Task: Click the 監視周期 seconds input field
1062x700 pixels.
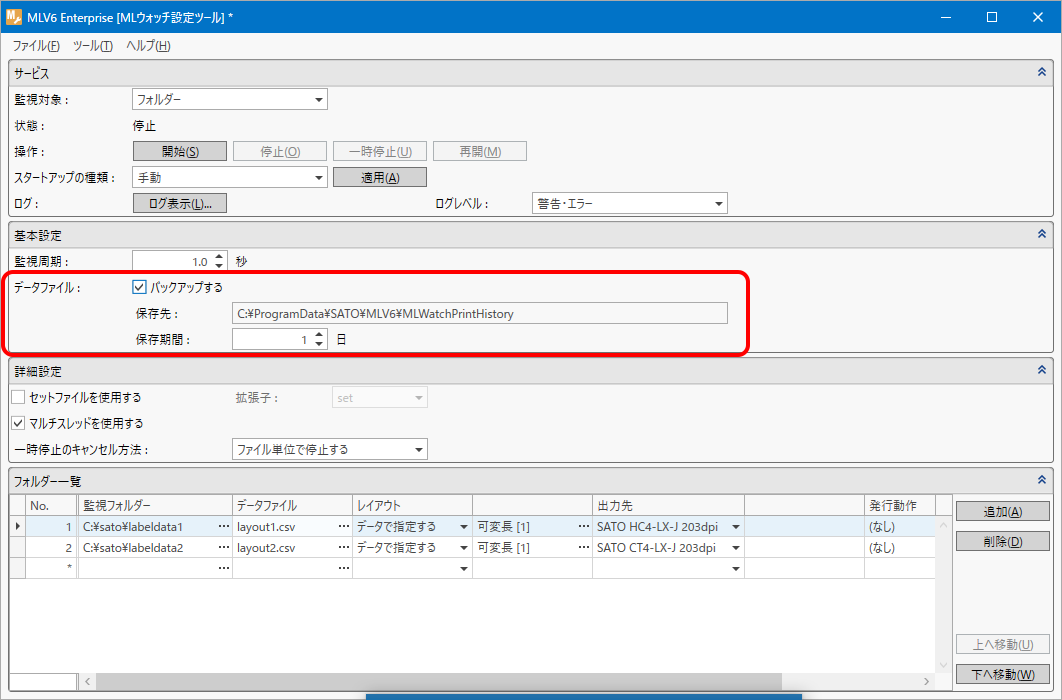Action: 173,261
